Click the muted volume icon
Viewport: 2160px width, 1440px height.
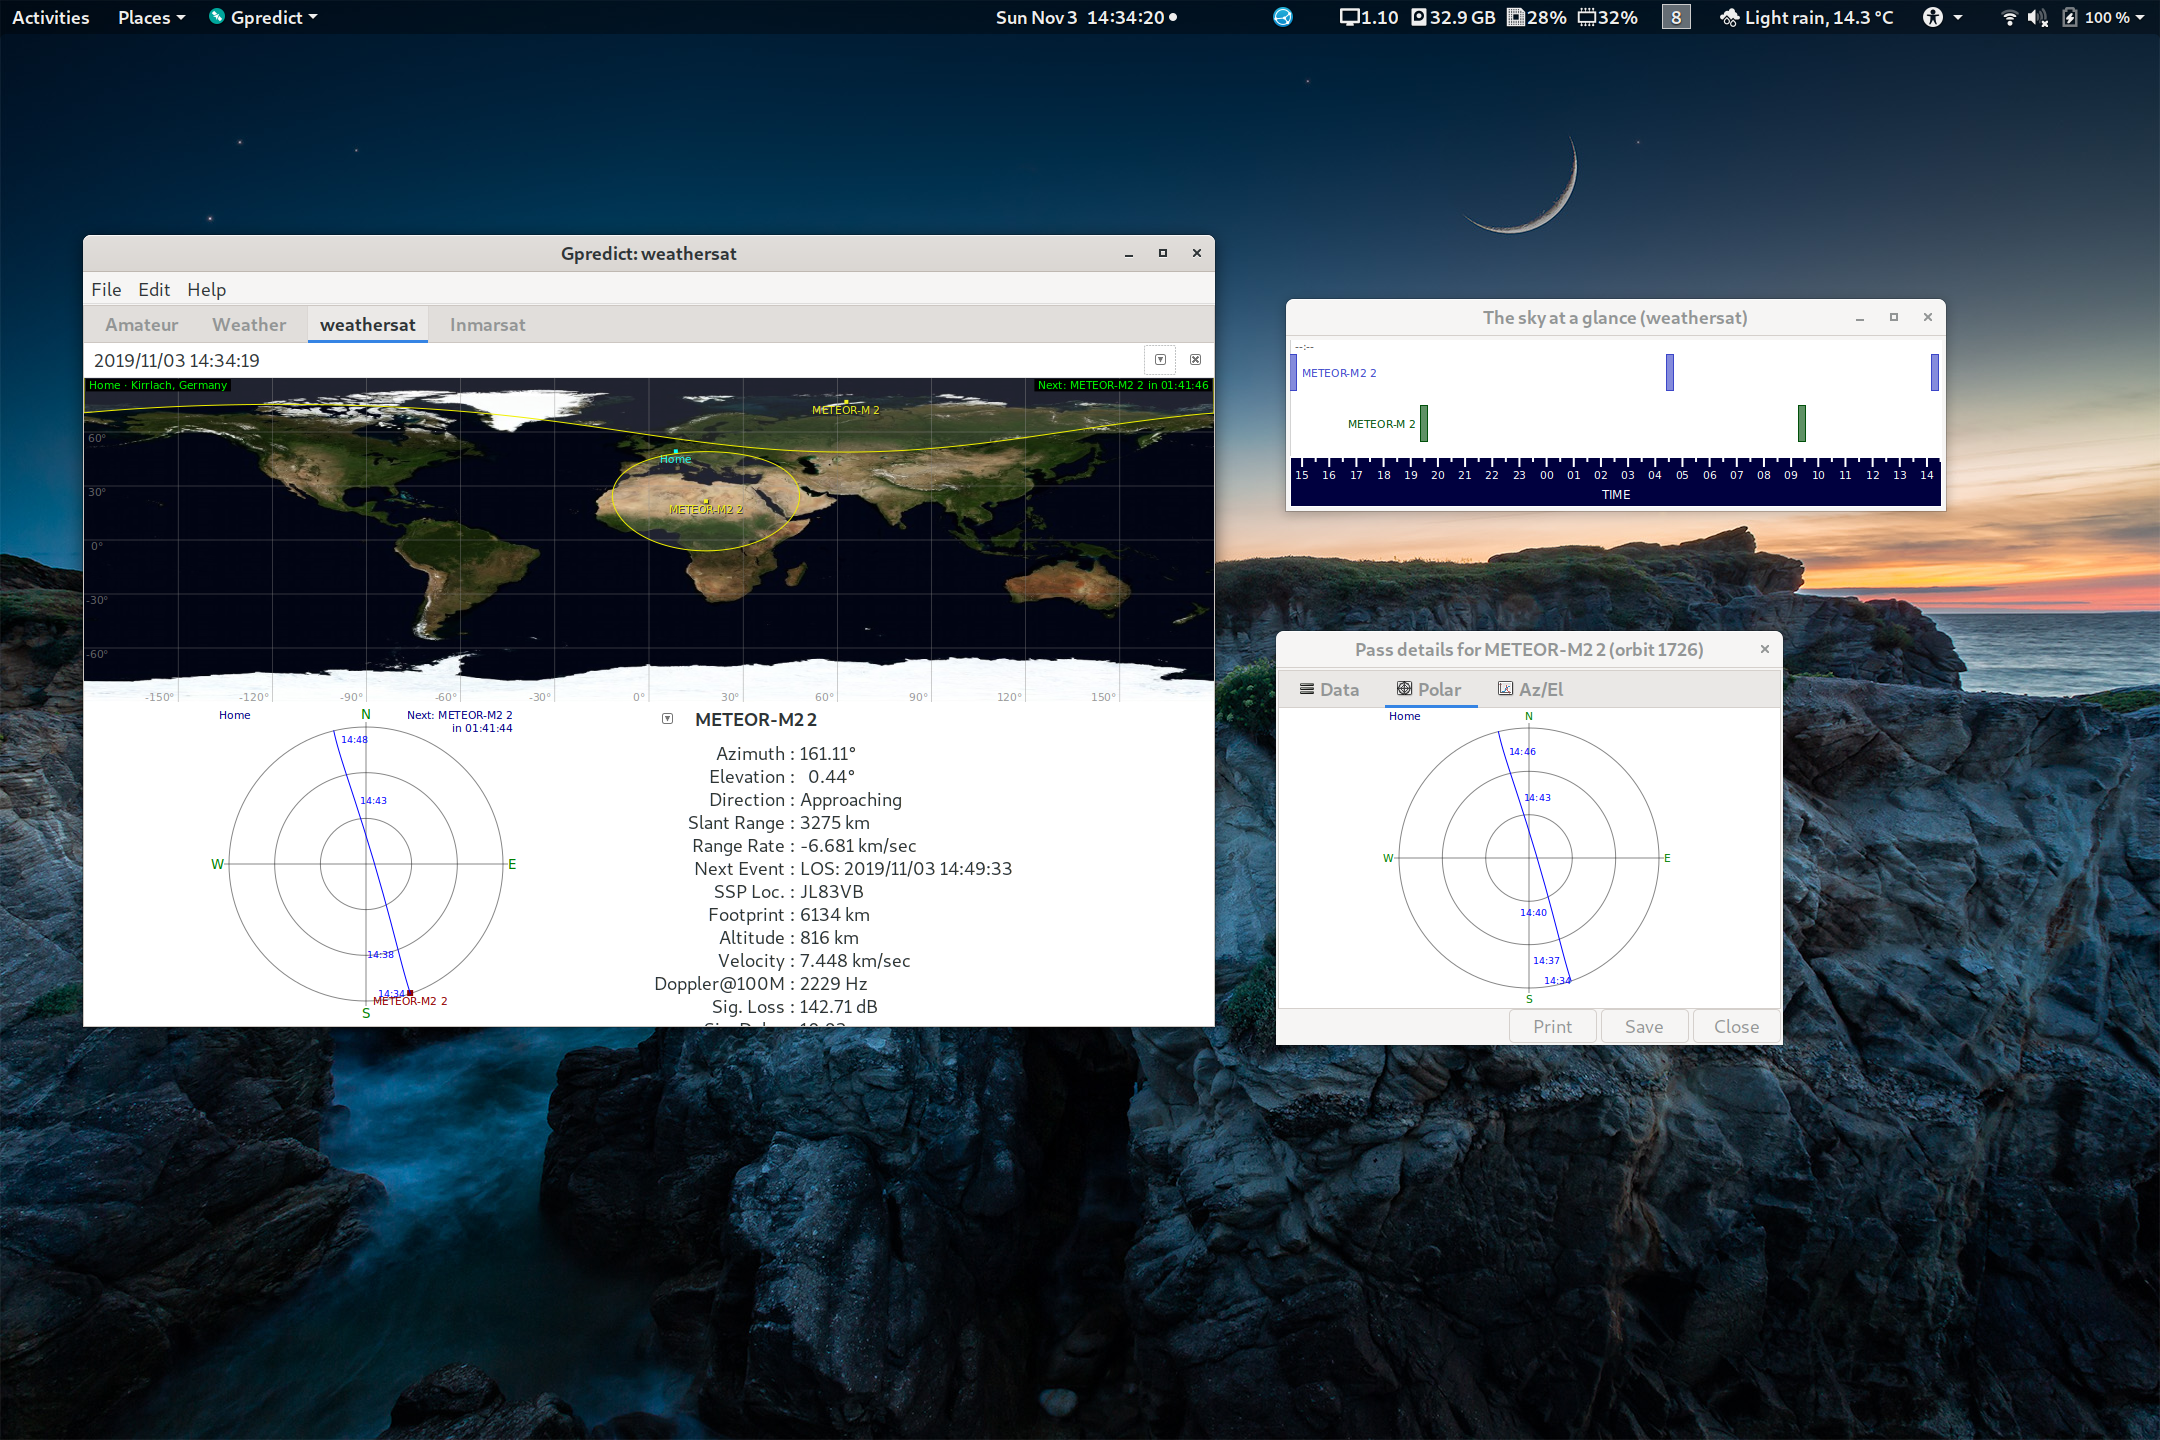[2037, 17]
